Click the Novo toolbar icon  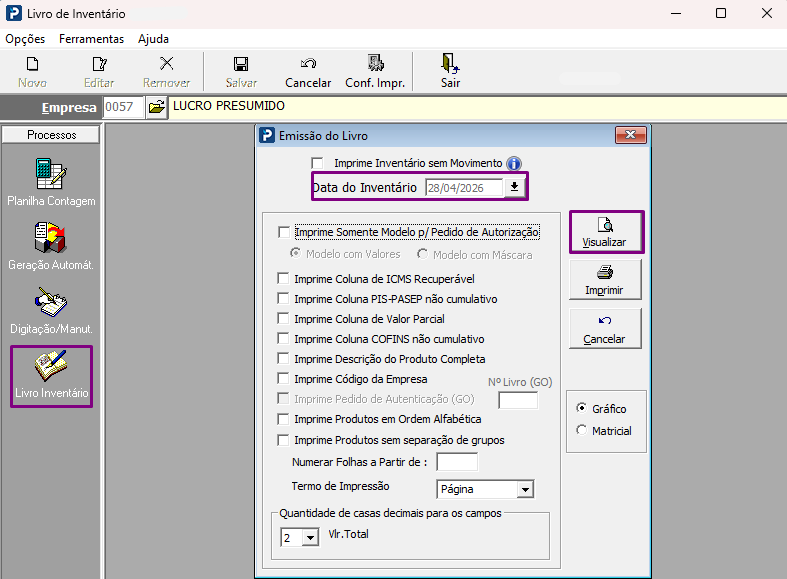click(x=32, y=64)
